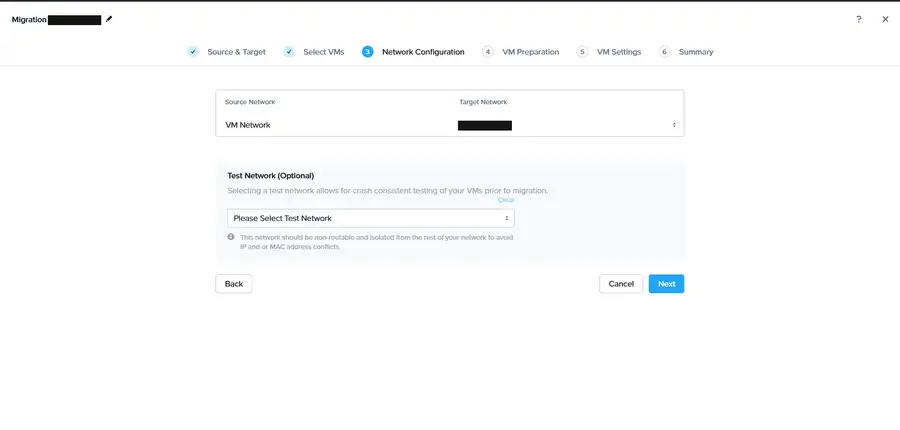Go to Select VMs step
Image resolution: width=900 pixels, height=430 pixels.
(324, 52)
